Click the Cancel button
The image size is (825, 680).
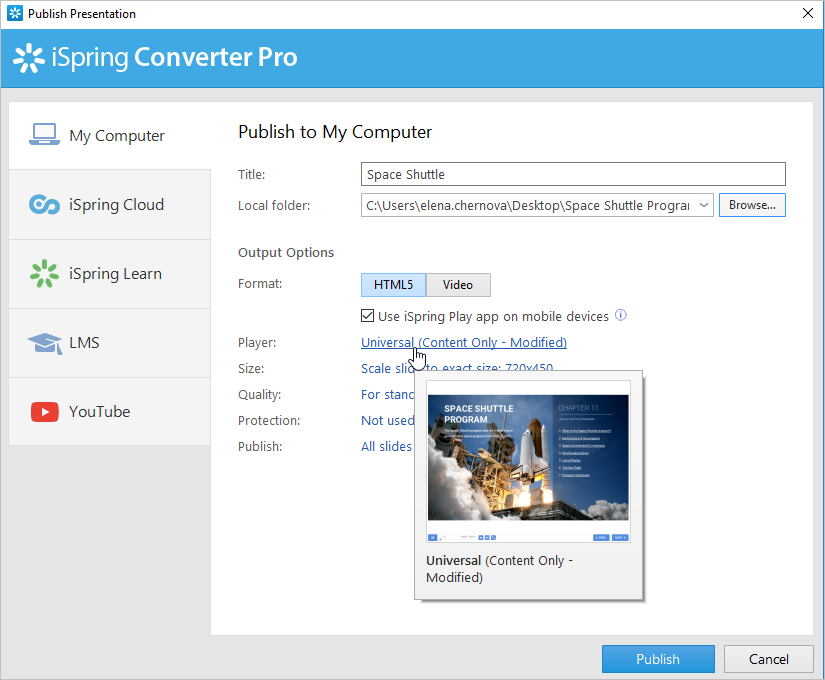click(x=768, y=659)
